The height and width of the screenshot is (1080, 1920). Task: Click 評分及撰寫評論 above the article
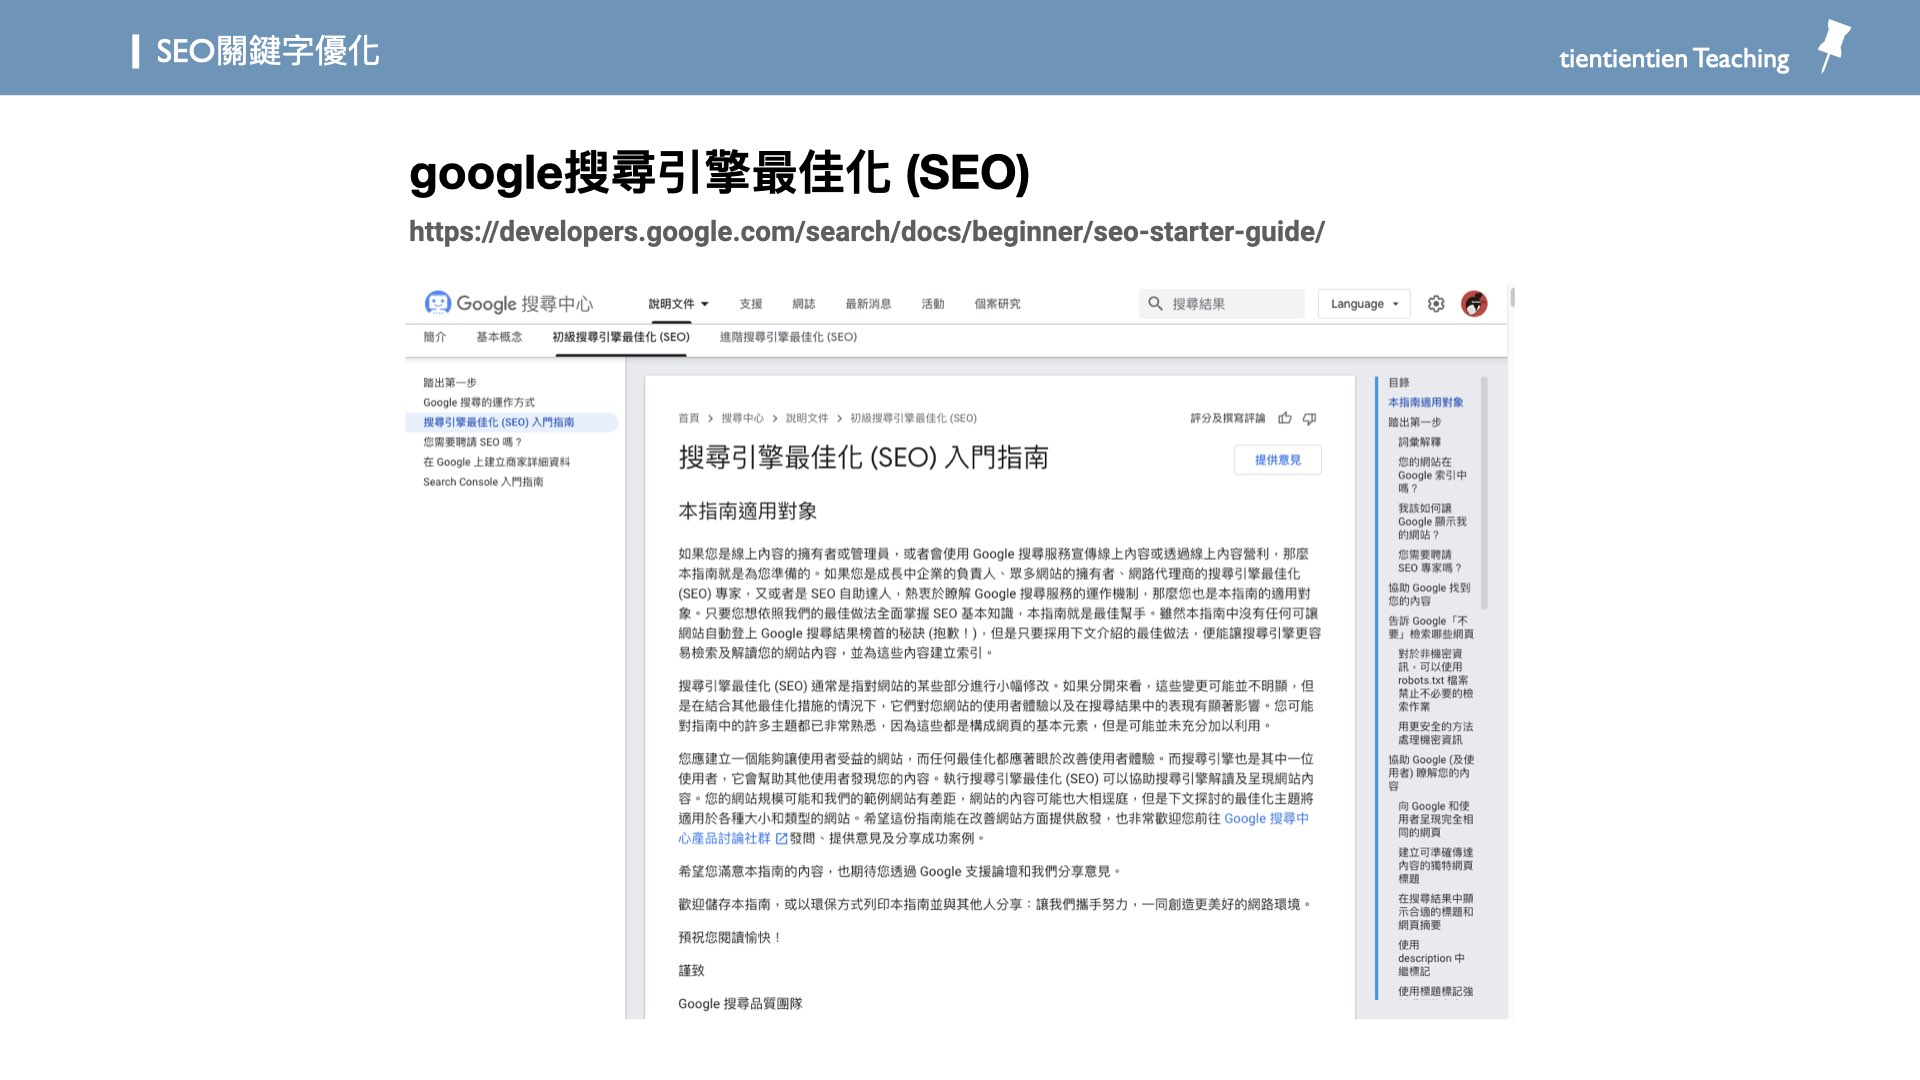[1228, 418]
